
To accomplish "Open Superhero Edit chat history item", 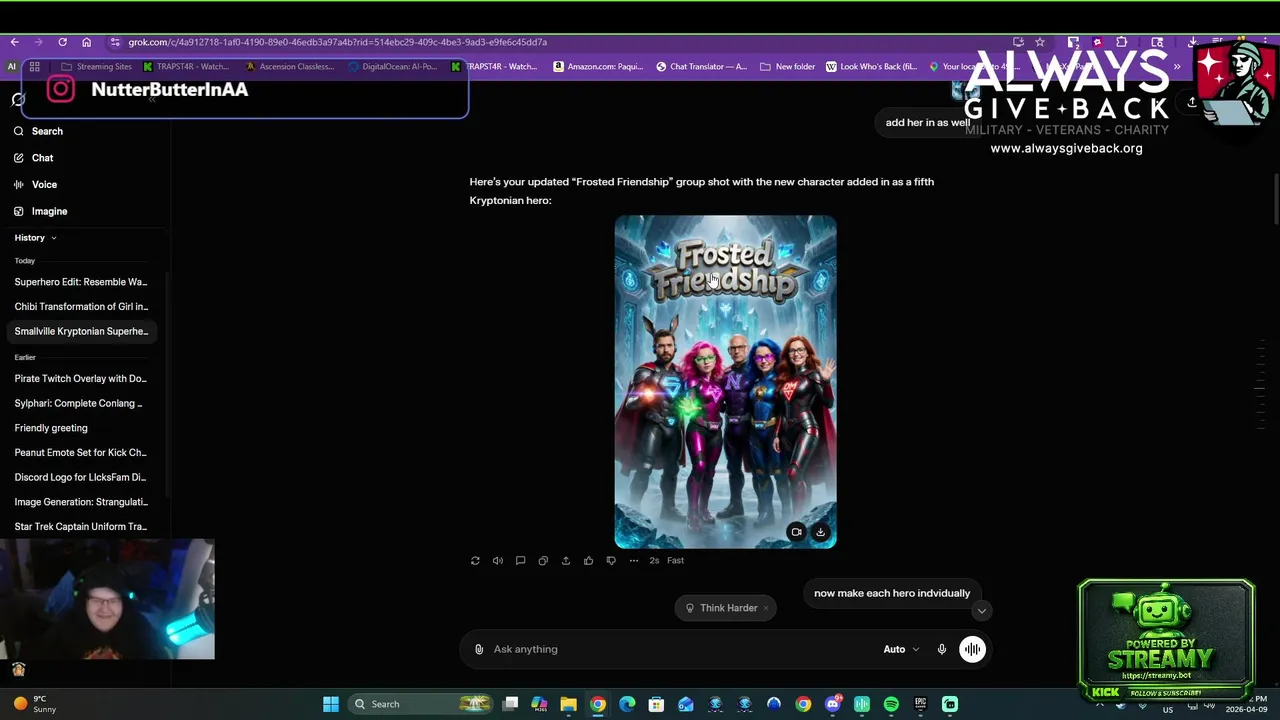I will (x=81, y=282).
